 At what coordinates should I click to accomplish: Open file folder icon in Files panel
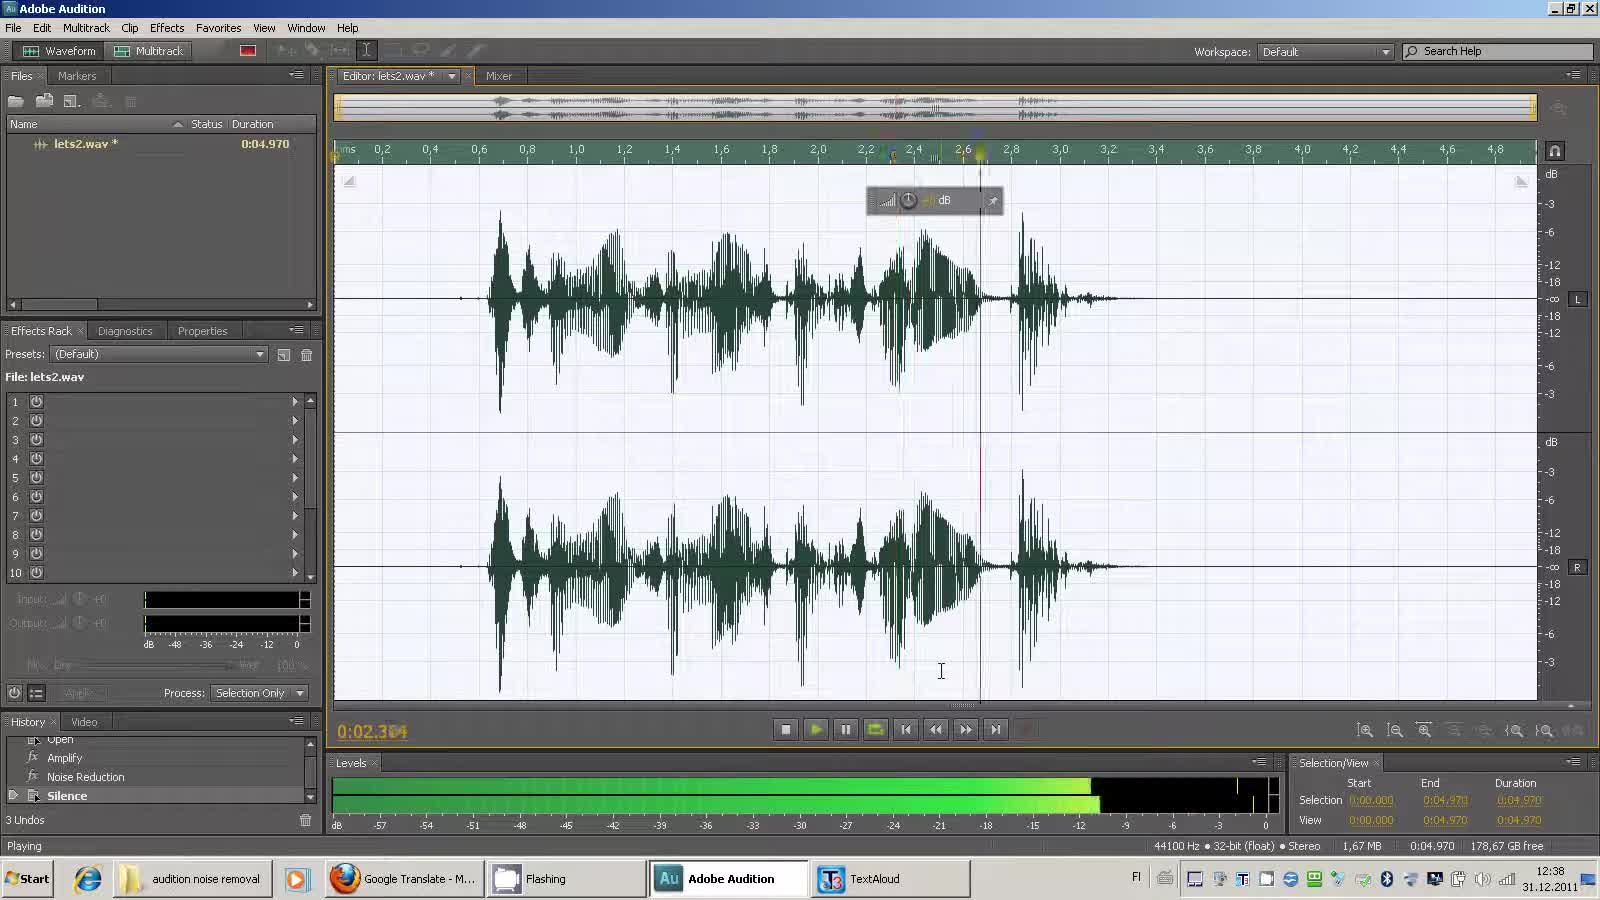coord(16,101)
